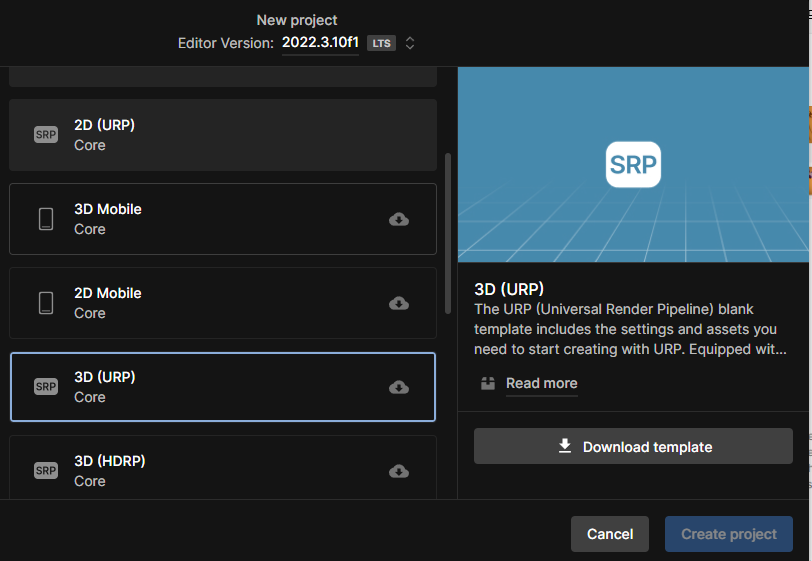Click the template list scrollbar
Viewport: 812px width, 561px height.
tap(448, 233)
